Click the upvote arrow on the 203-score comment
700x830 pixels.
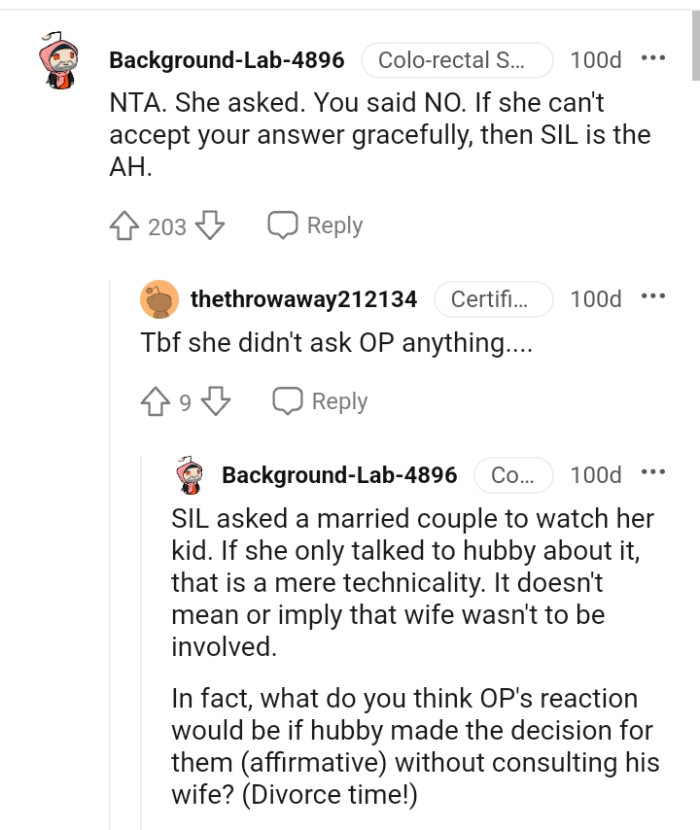pos(124,225)
